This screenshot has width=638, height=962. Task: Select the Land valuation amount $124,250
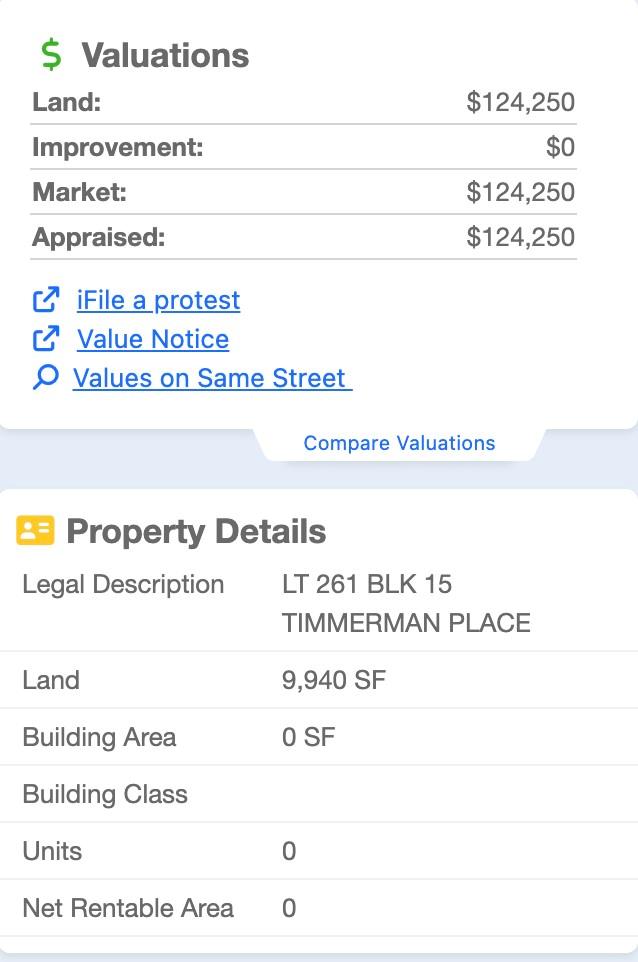coord(520,102)
